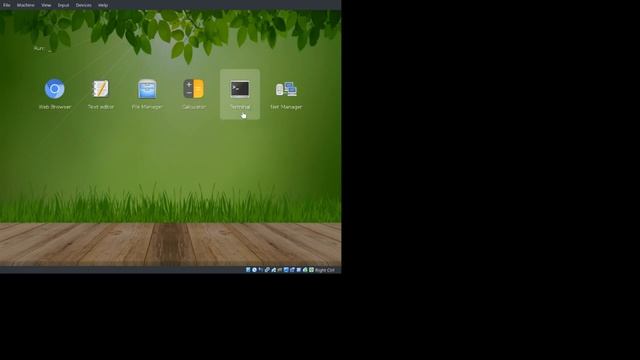Click the network status bar indicator
This screenshot has height=360, width=640.
click(x=267, y=270)
